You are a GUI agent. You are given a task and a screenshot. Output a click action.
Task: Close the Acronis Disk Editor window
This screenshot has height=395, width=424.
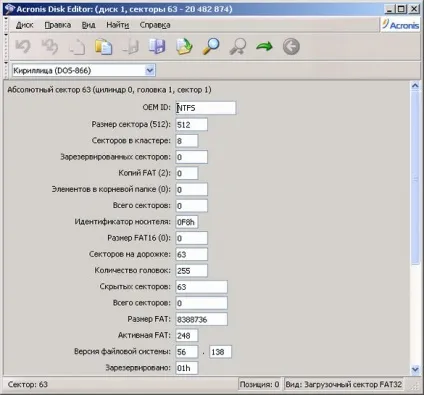tap(414, 9)
